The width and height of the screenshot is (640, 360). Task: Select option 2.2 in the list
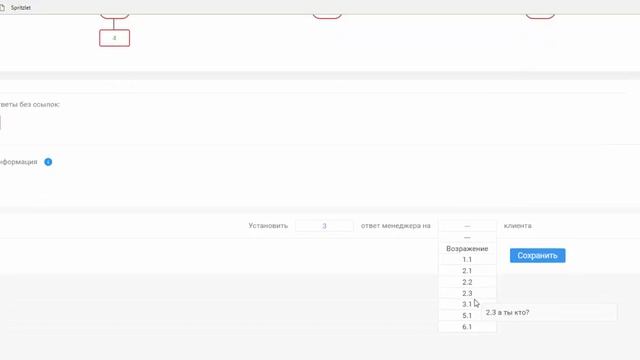[x=467, y=282]
